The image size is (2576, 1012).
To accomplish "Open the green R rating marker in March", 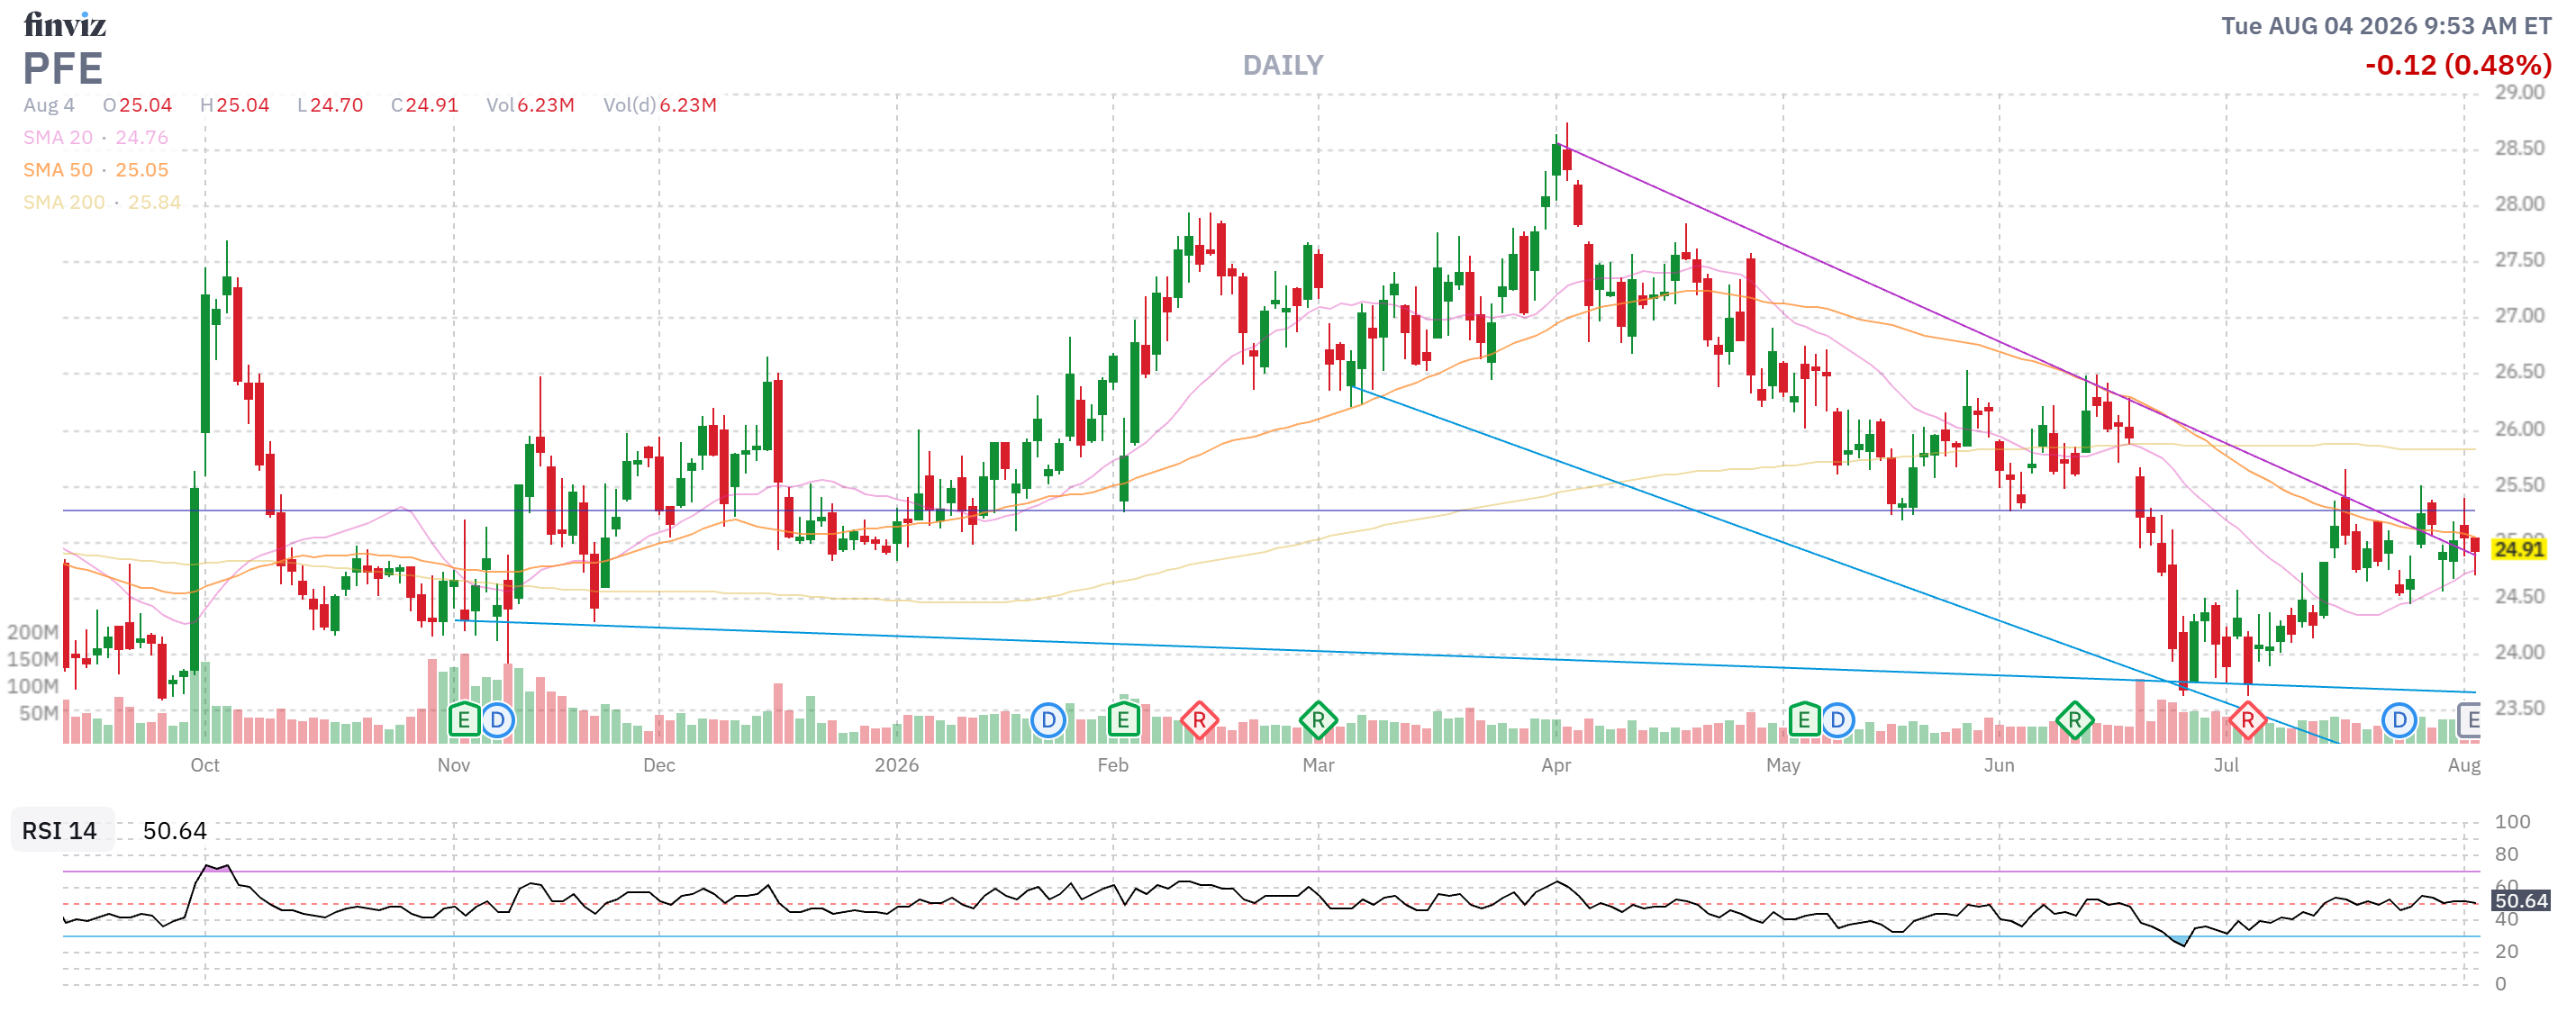I will click(x=1318, y=719).
